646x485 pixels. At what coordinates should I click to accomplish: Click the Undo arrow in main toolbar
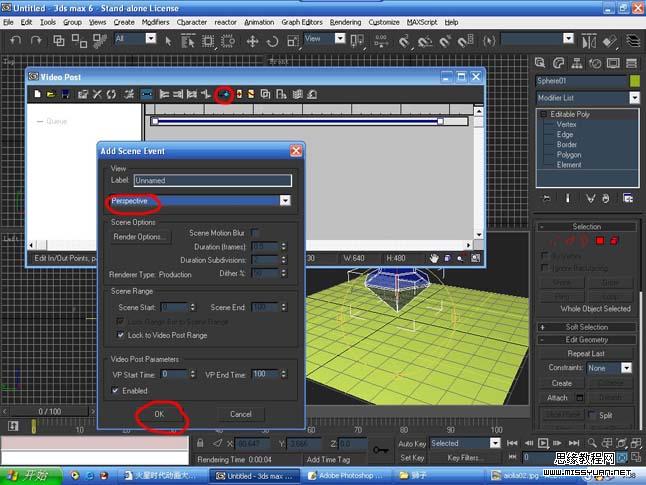(x=16, y=40)
